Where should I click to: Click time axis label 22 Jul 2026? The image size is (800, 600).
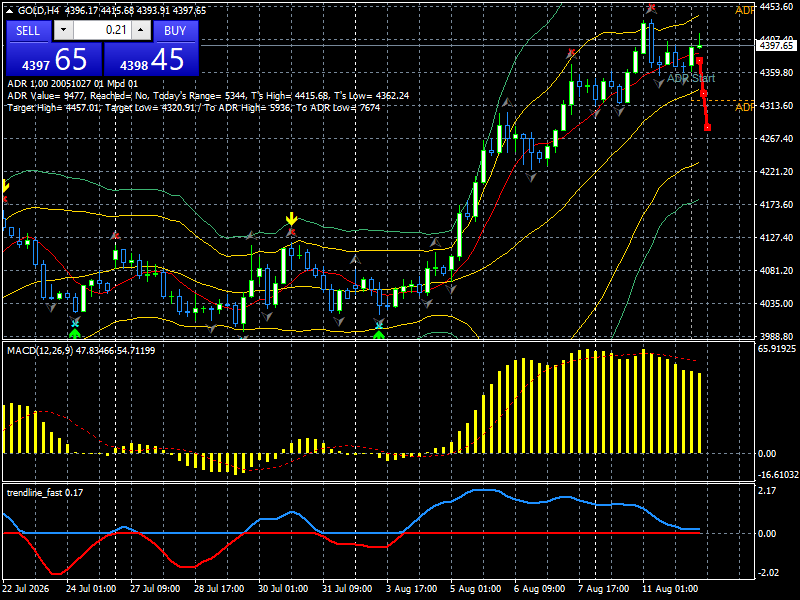[x=26, y=588]
